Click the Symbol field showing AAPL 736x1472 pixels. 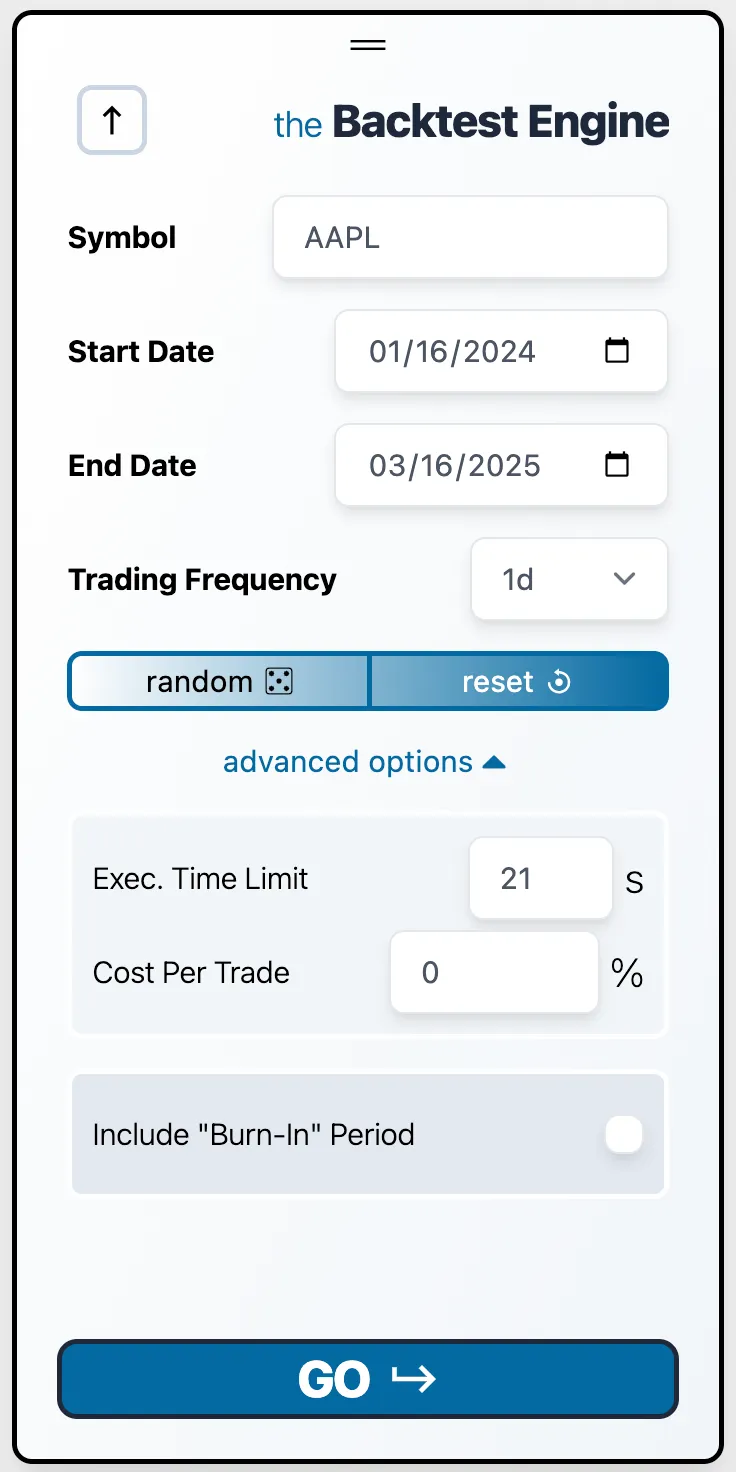pos(470,237)
